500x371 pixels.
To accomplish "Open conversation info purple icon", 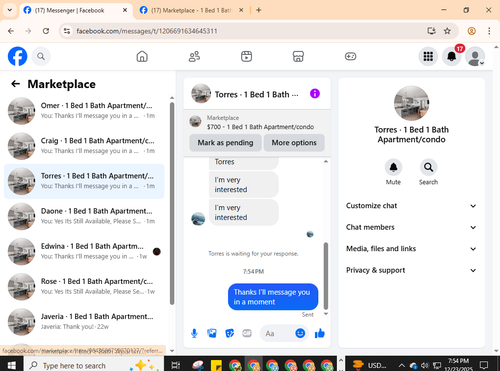I will point(315,94).
